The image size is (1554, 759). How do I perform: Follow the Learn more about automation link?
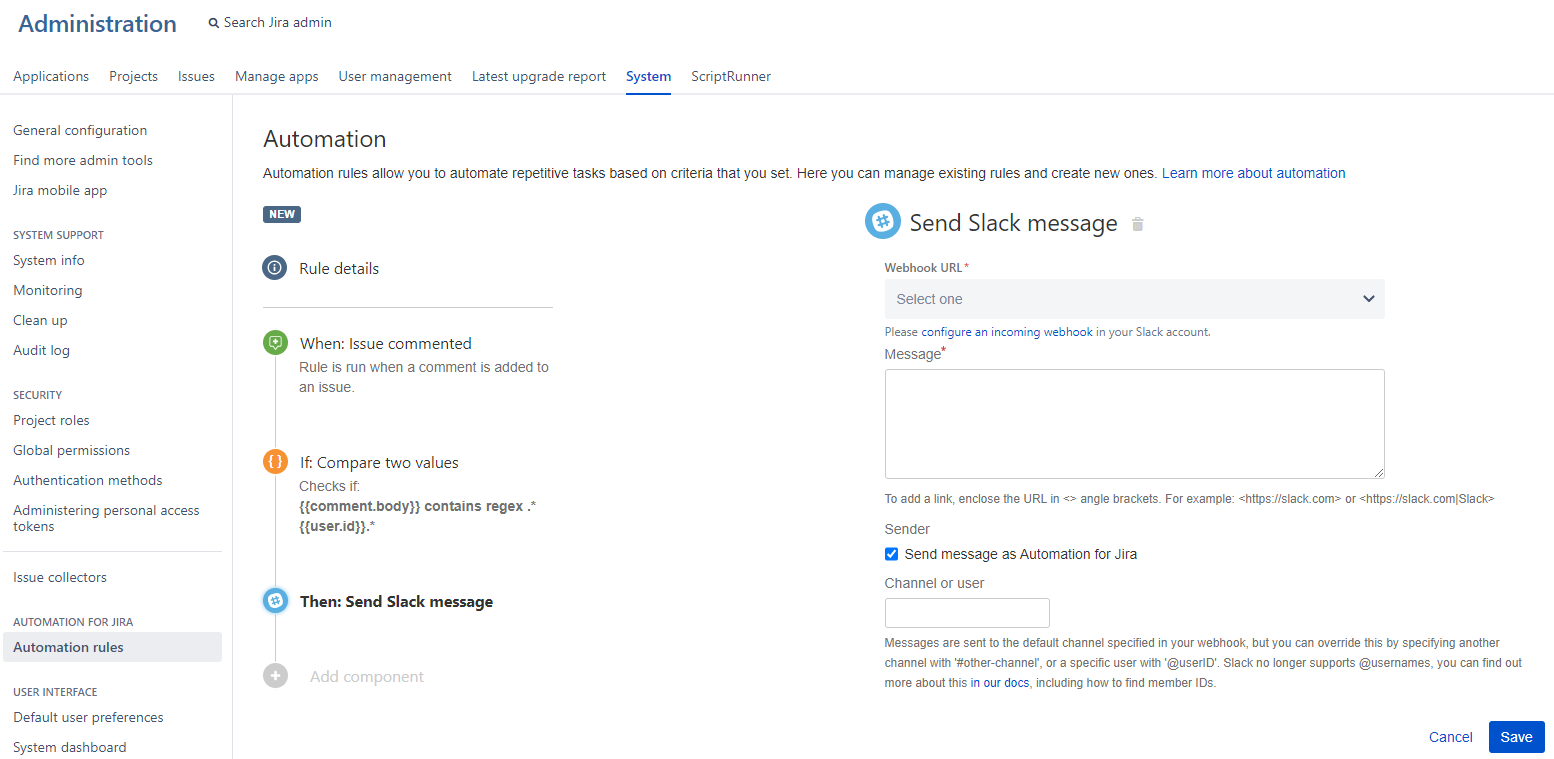tap(1253, 173)
